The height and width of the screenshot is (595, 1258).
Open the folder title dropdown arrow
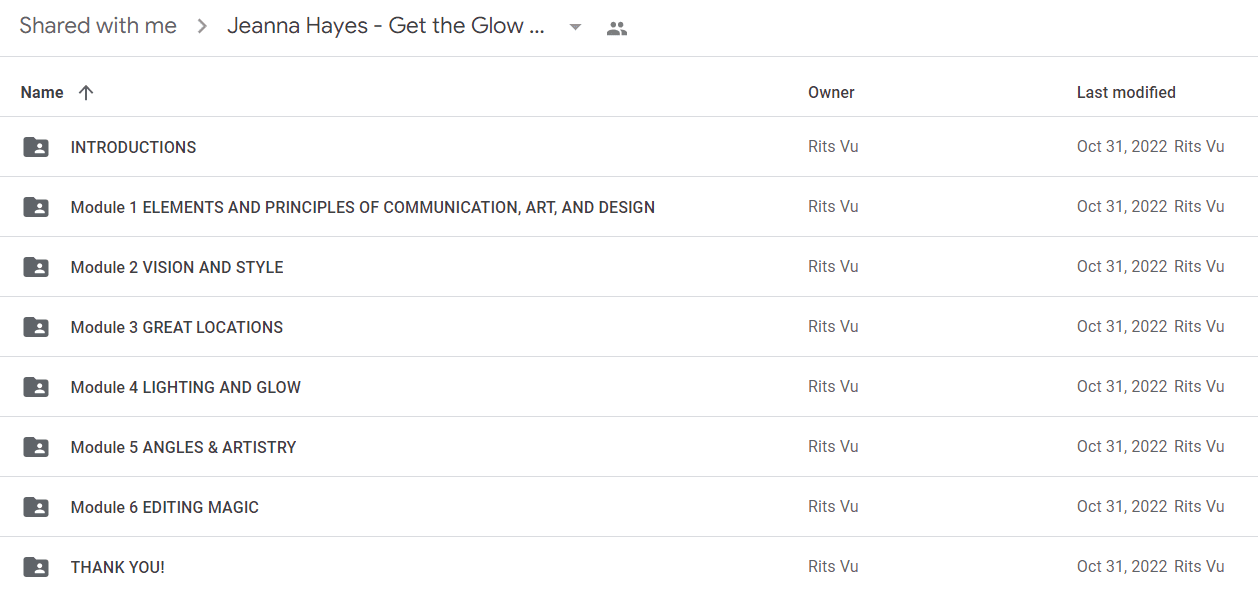tap(575, 28)
